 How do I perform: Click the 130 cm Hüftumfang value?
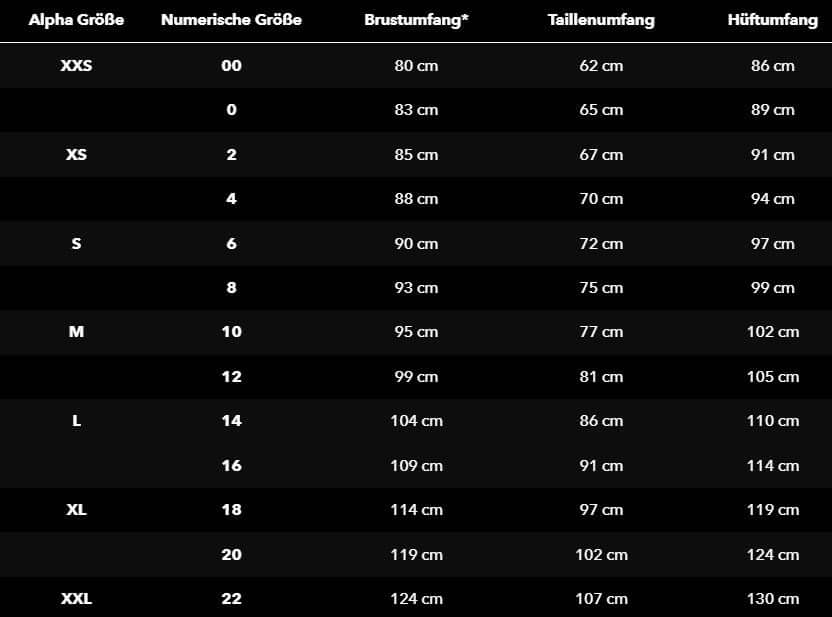pos(773,599)
